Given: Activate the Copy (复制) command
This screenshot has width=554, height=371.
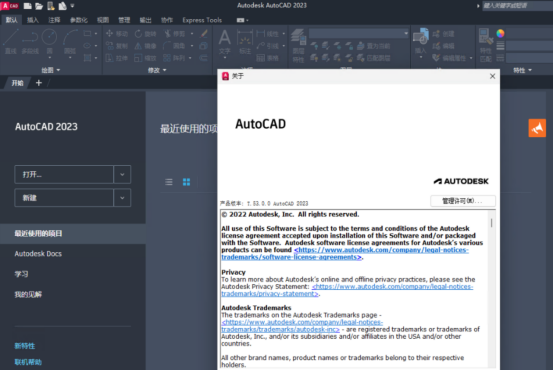Looking at the screenshot, I should point(117,46).
